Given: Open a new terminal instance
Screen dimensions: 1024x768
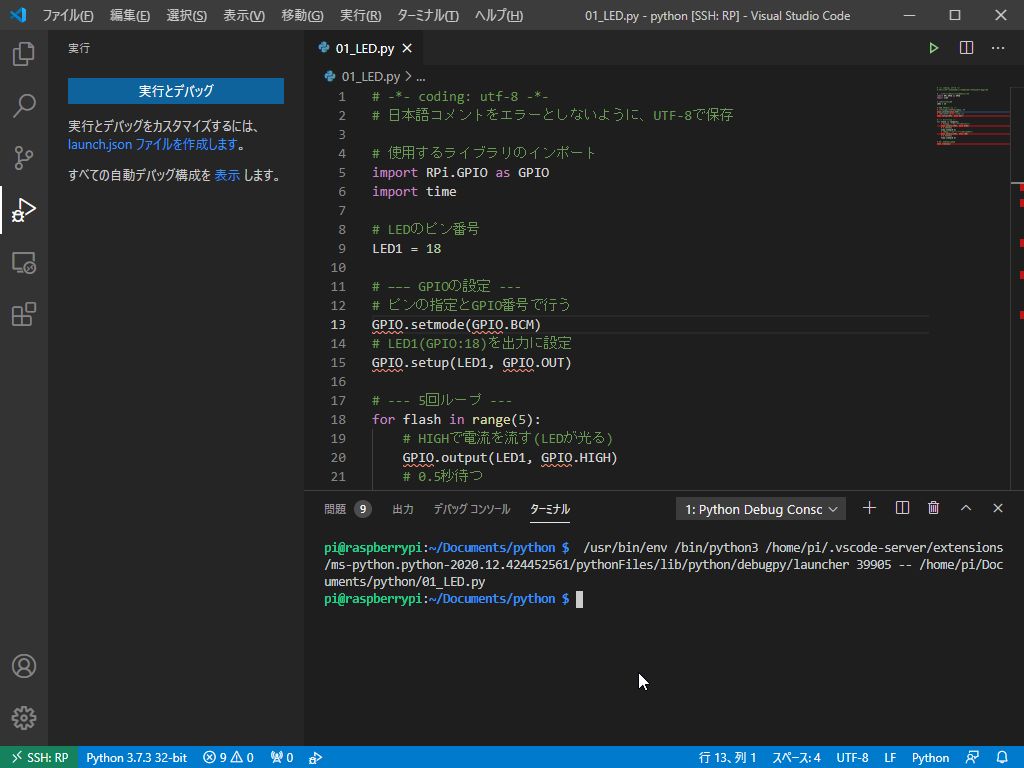Looking at the screenshot, I should [868, 508].
